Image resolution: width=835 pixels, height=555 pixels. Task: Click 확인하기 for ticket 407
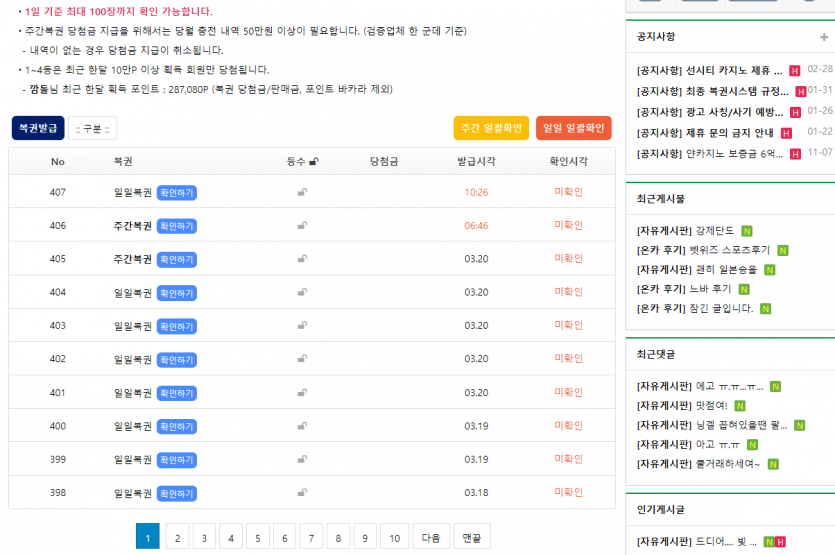point(177,193)
